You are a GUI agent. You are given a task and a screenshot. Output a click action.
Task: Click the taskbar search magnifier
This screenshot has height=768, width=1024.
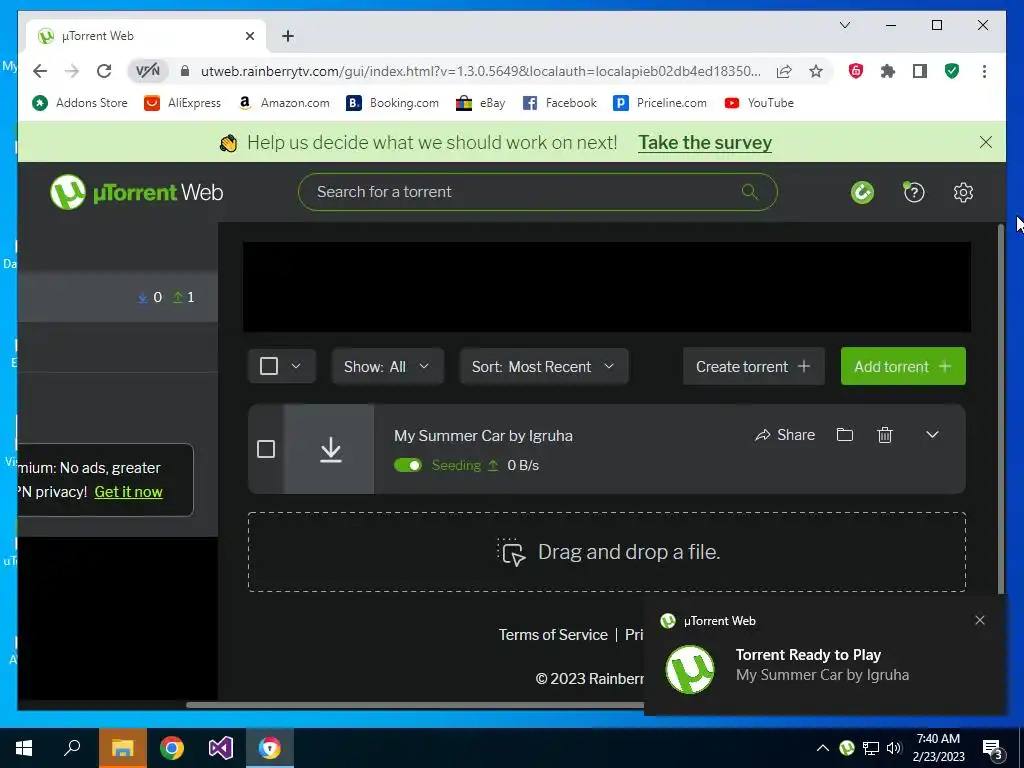coord(72,748)
